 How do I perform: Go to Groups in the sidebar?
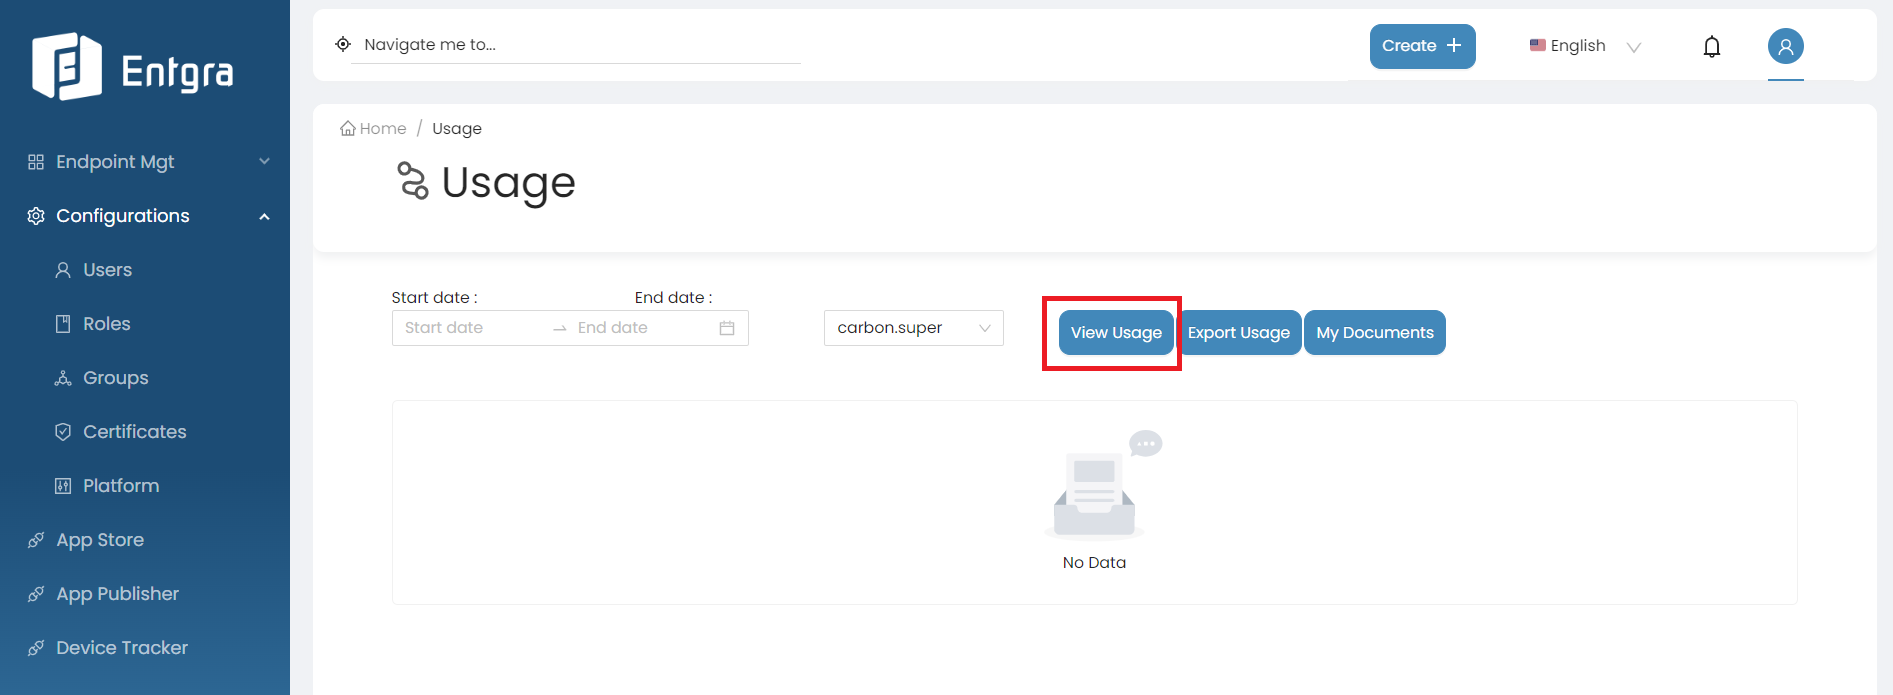[115, 378]
